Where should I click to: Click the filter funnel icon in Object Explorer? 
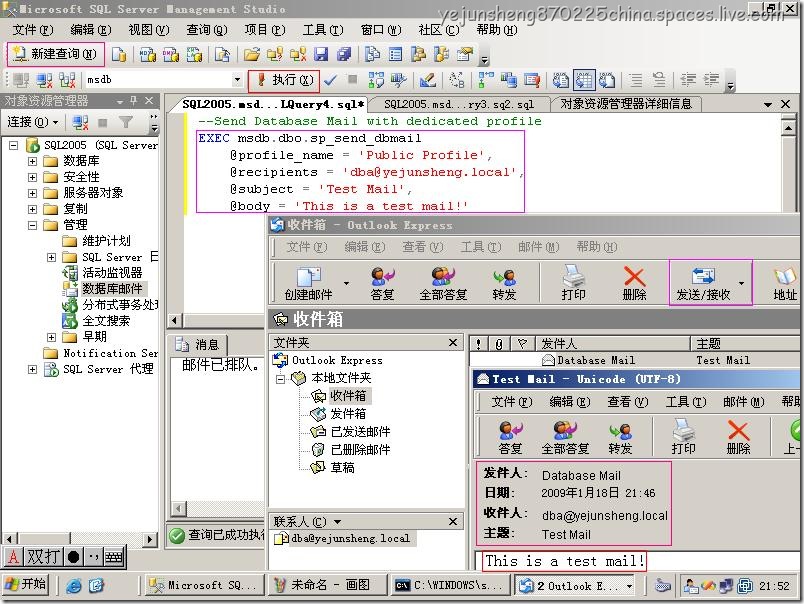click(x=126, y=122)
